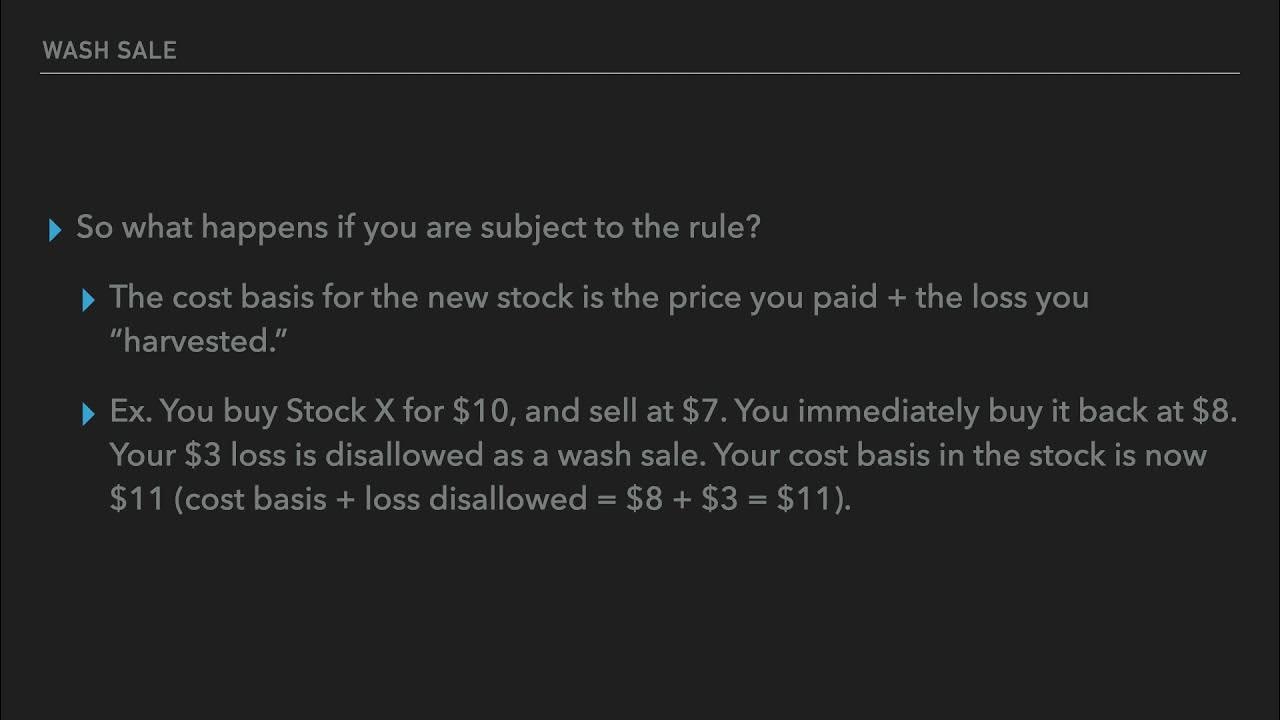The width and height of the screenshot is (1280, 720).
Task: Click the "$11" starting the last line
Action: click(x=136, y=499)
